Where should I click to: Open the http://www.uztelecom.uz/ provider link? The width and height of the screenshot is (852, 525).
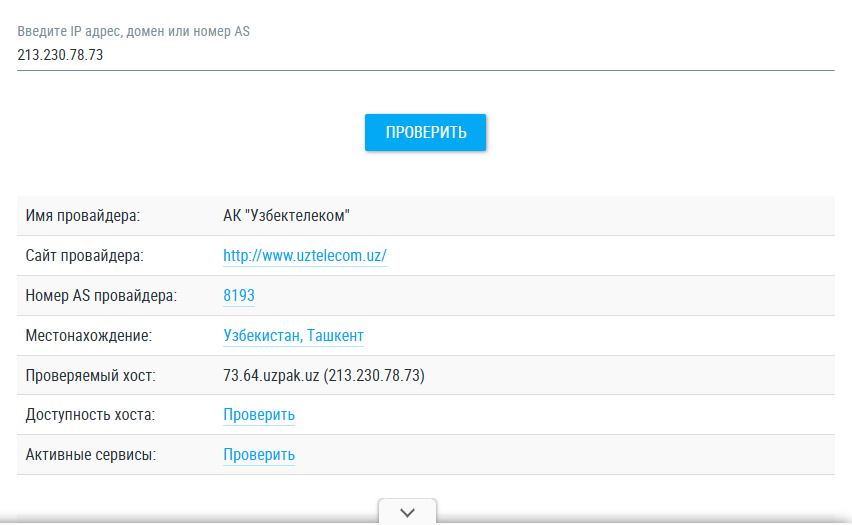305,255
